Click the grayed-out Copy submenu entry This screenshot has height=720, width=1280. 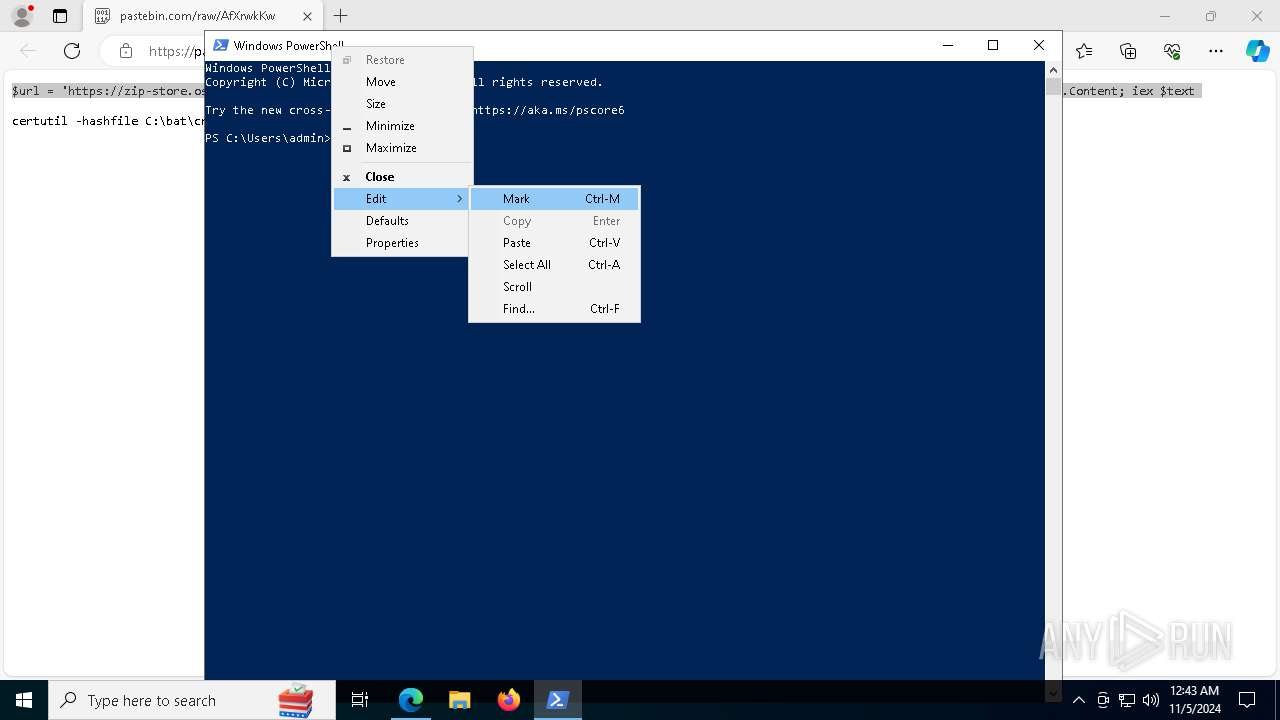tap(554, 221)
